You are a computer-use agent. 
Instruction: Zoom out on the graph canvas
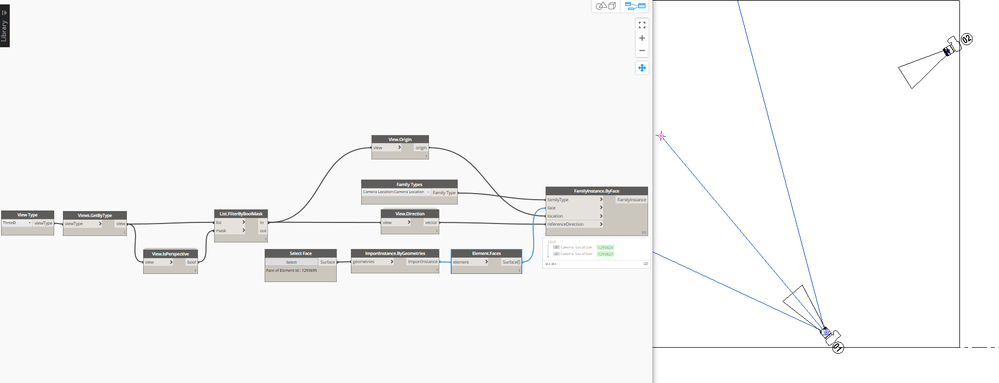642,51
